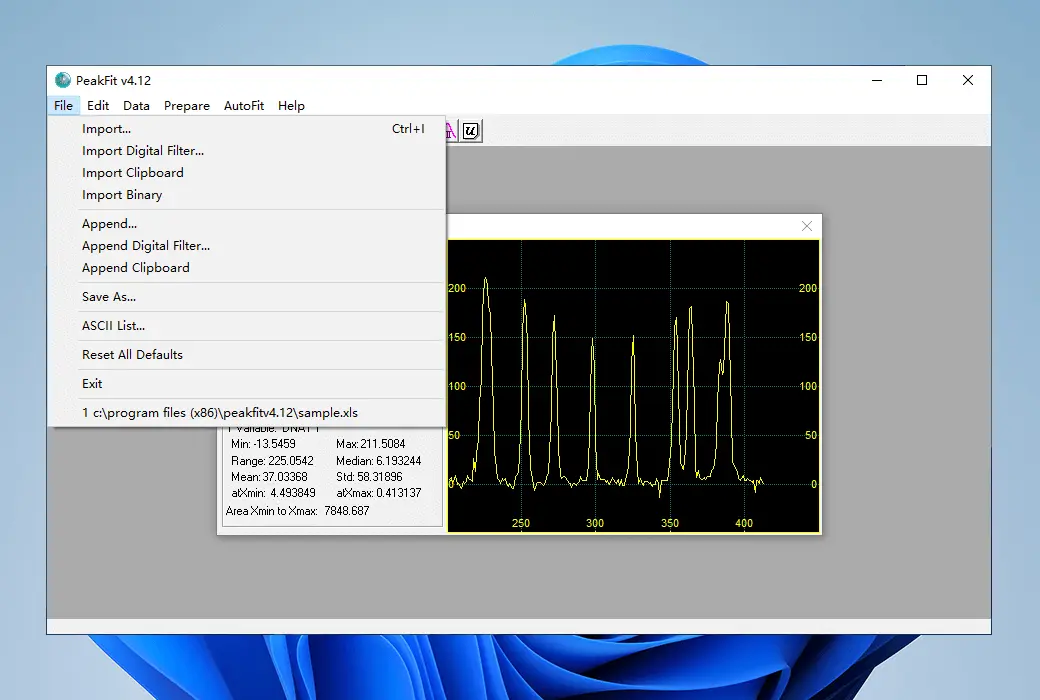
Task: Click the Mean: 37.03368 value
Action: [x=269, y=477]
